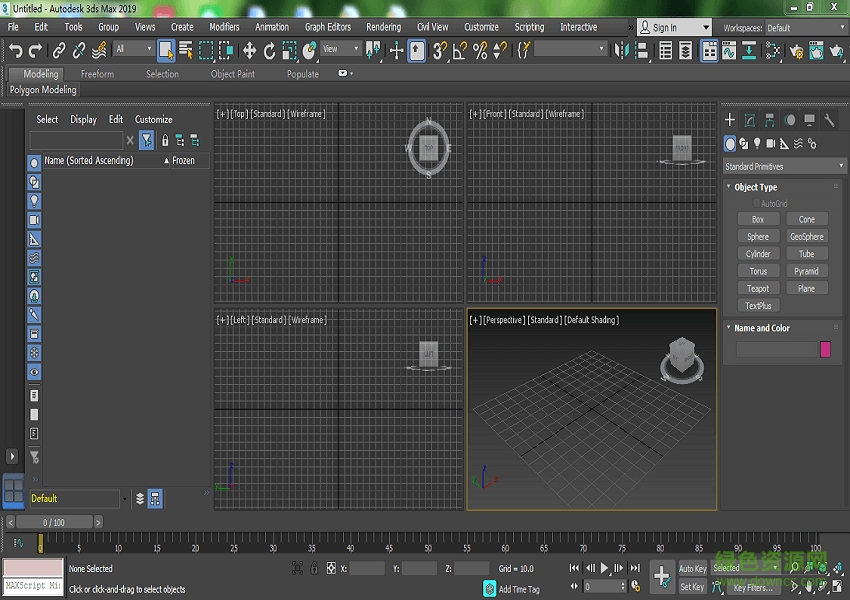Open the Modify tab in command panel
The image size is (850, 600).
(750, 120)
